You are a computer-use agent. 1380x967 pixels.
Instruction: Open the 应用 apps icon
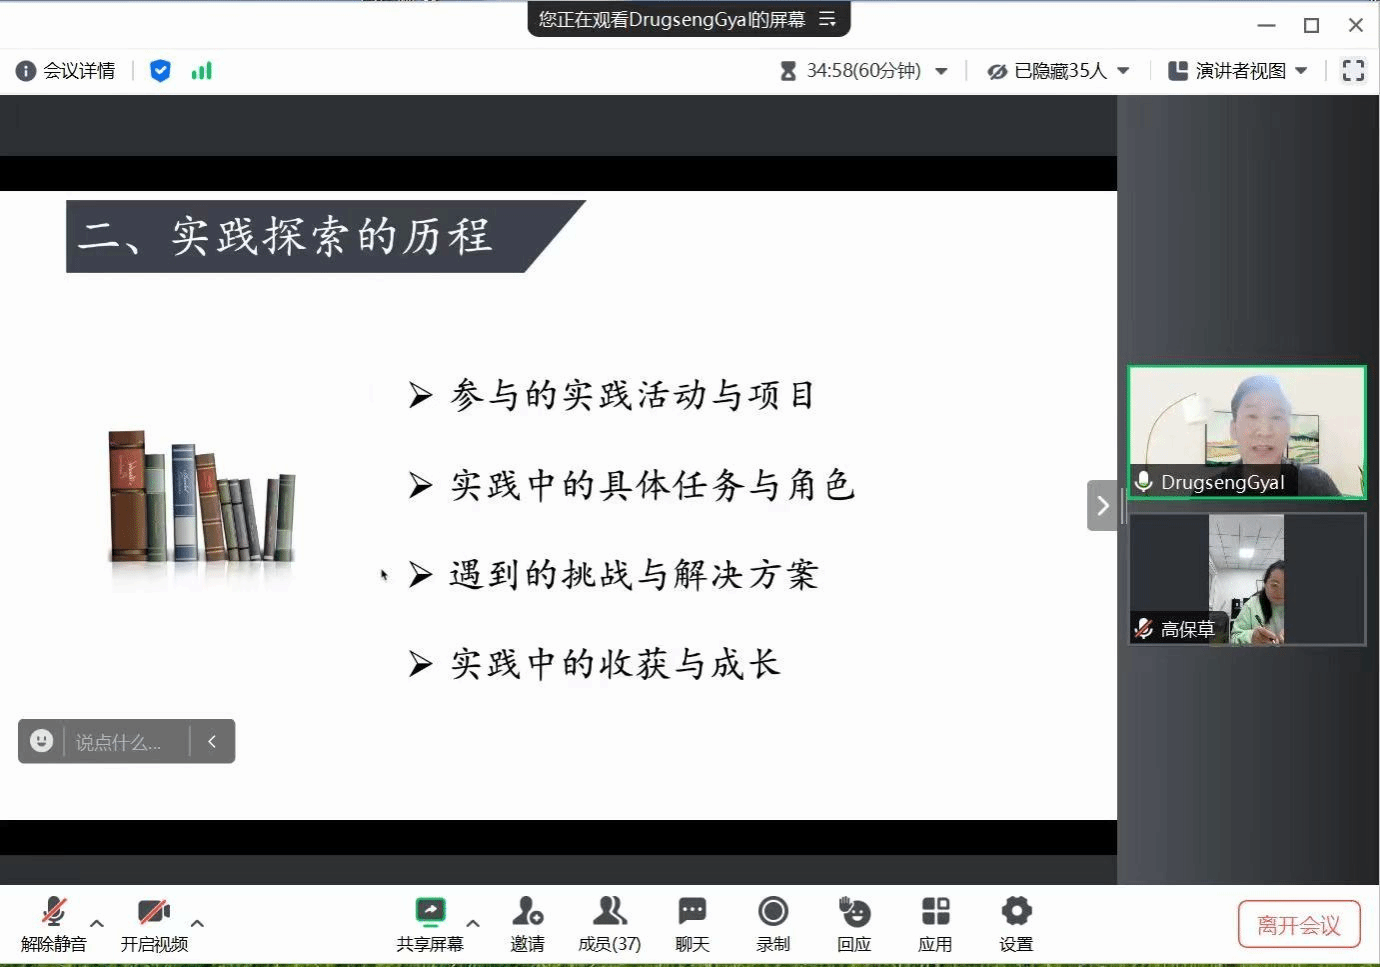click(x=935, y=912)
